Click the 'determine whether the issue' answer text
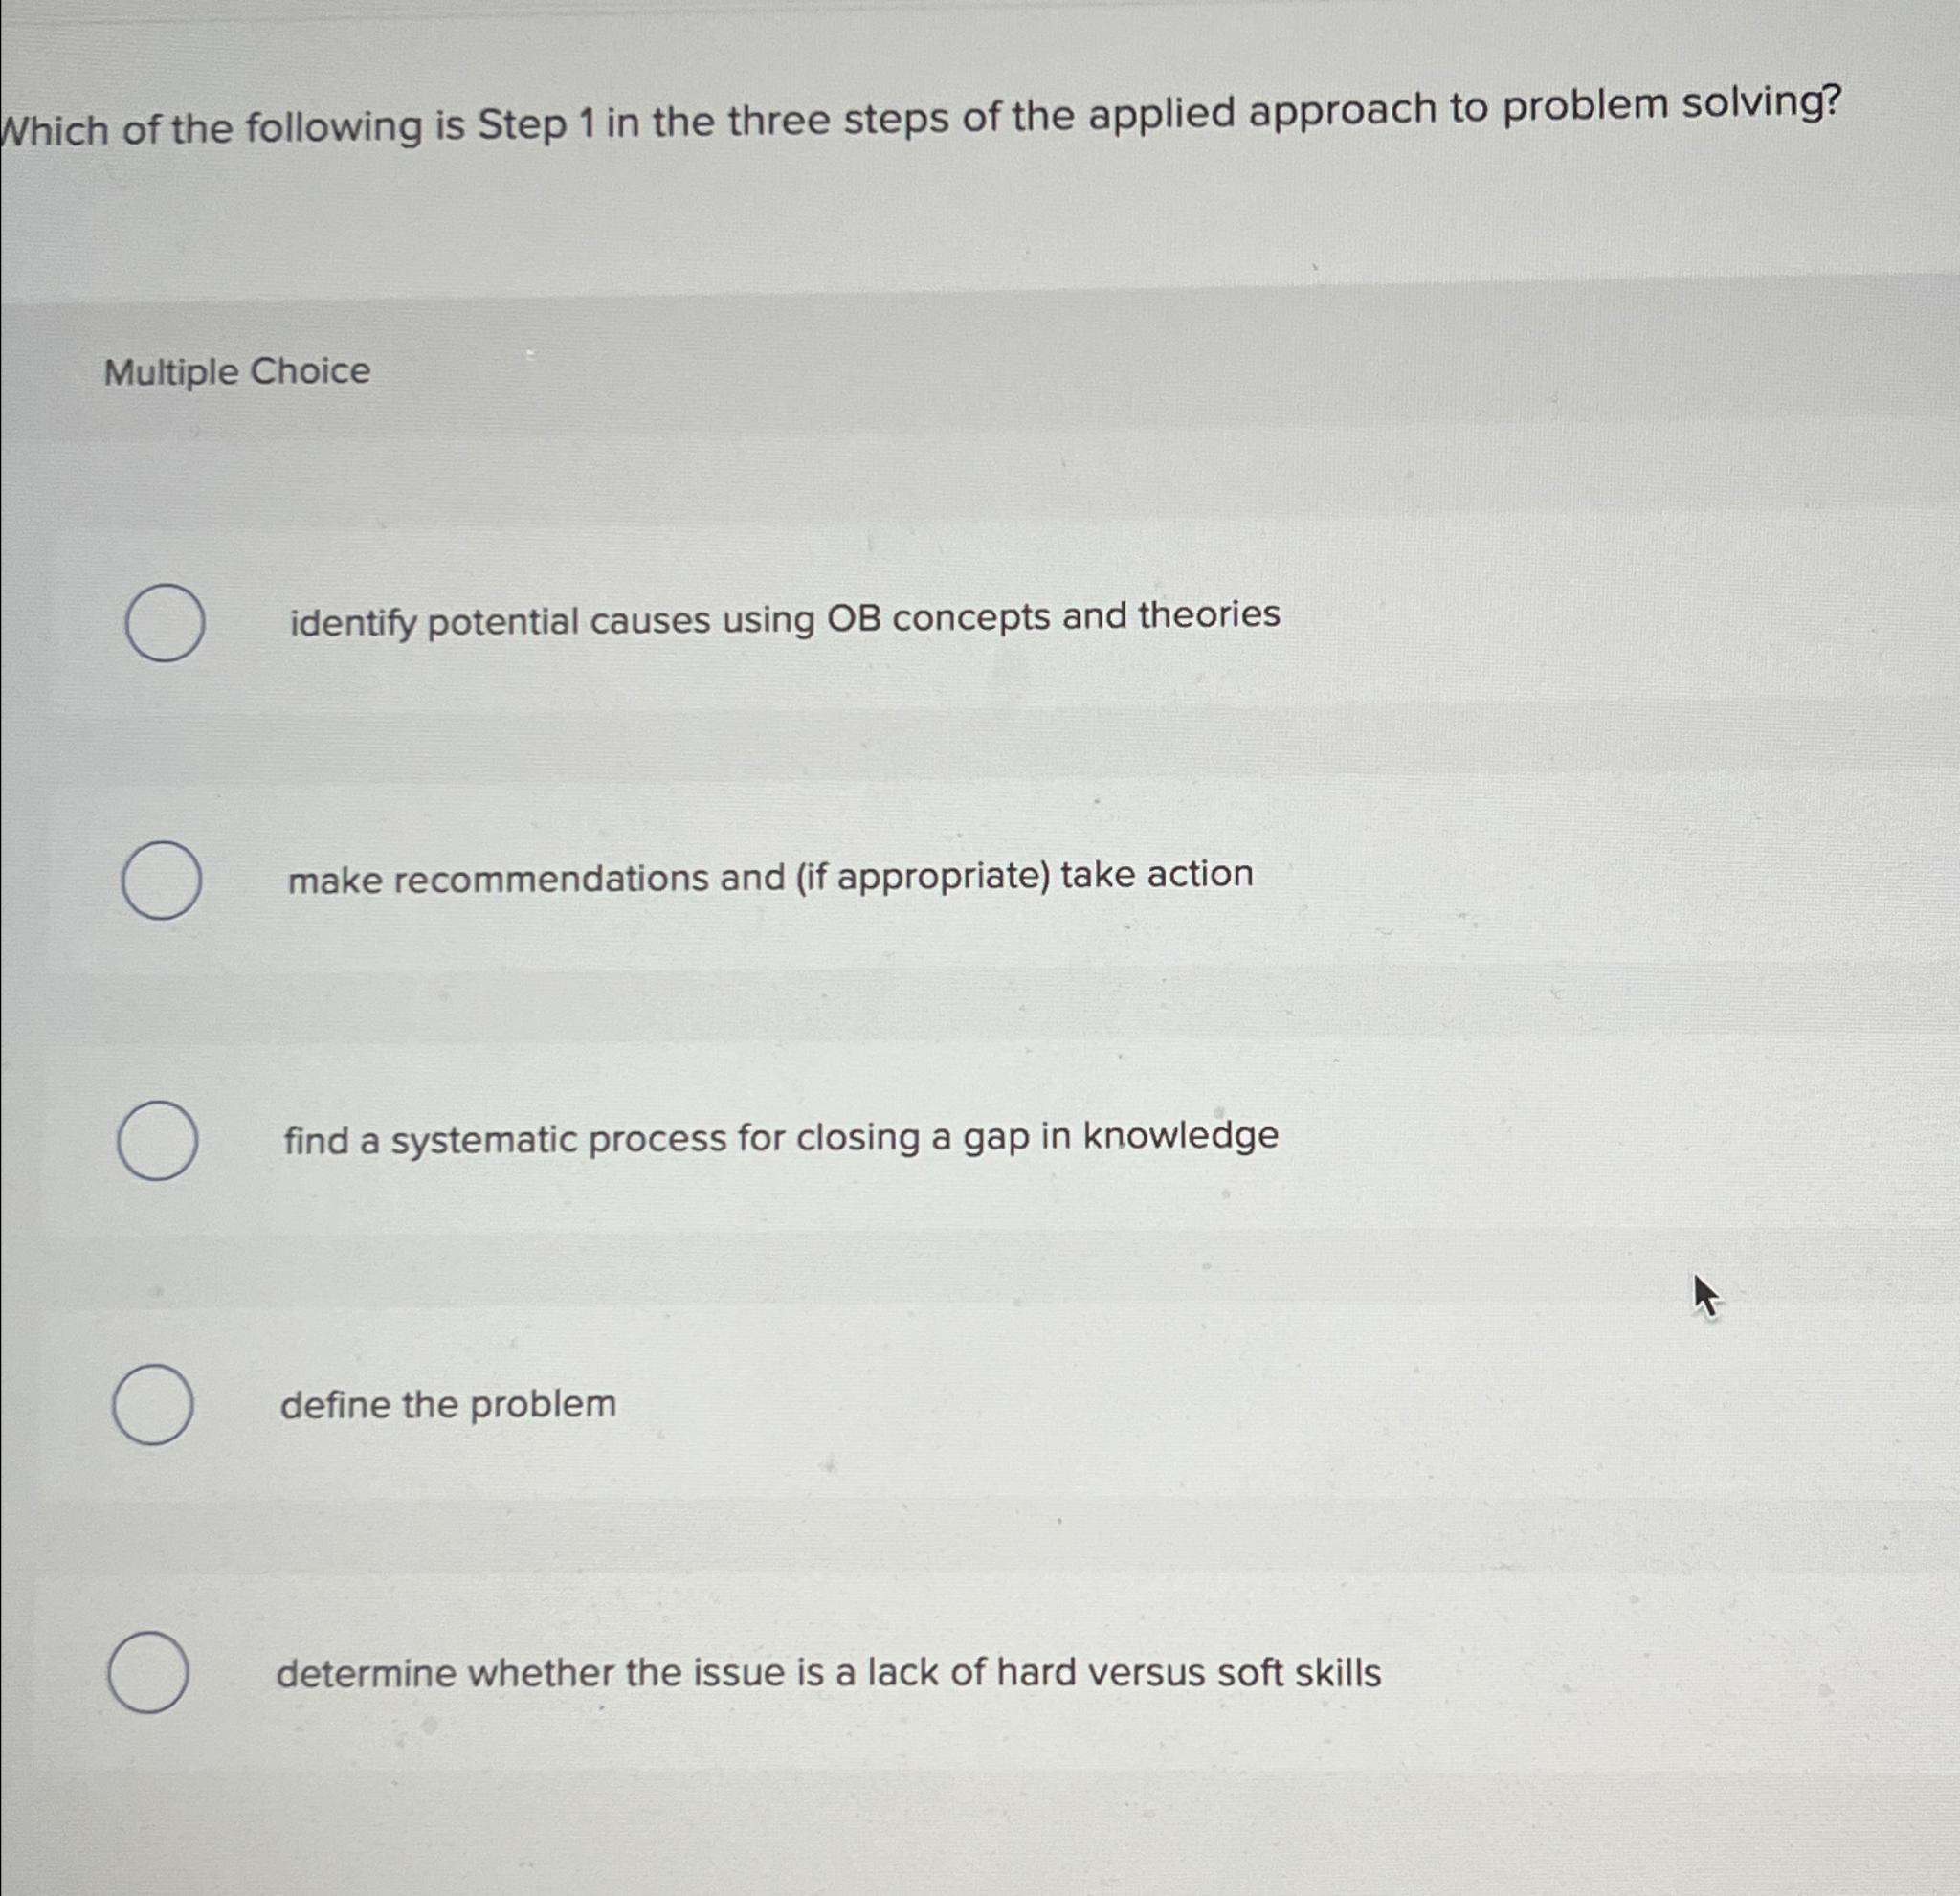The image size is (1960, 1896). (x=830, y=1673)
